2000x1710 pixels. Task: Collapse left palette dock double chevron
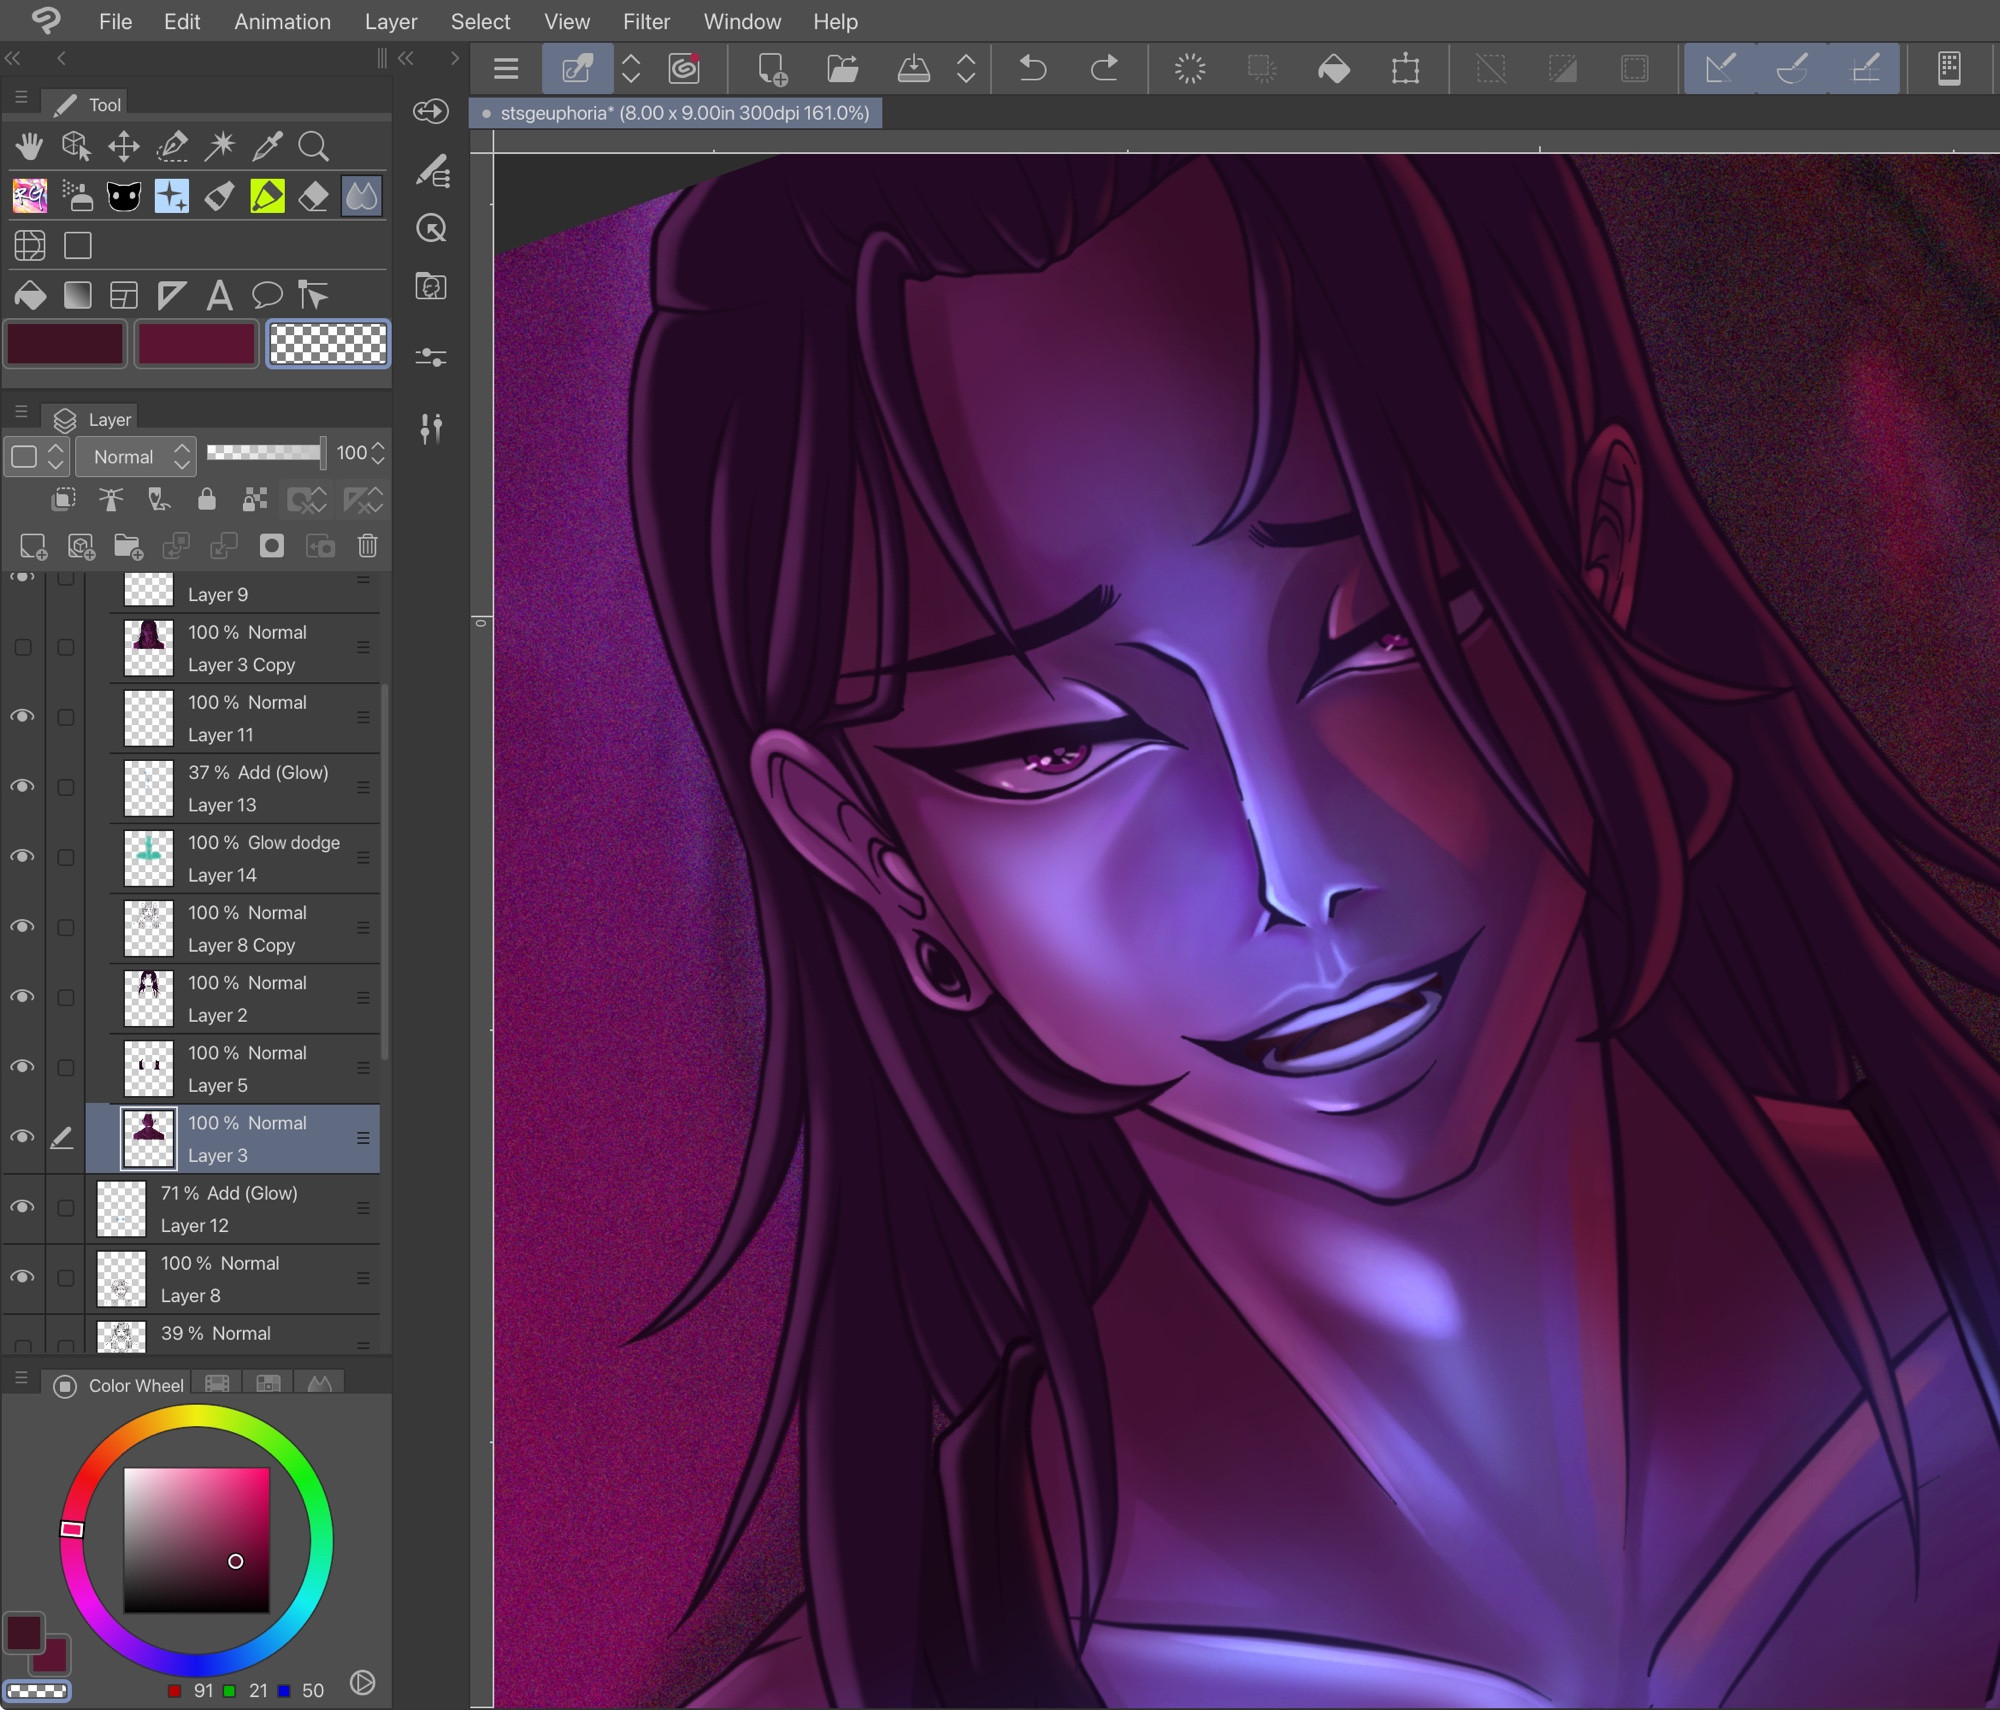click(13, 58)
